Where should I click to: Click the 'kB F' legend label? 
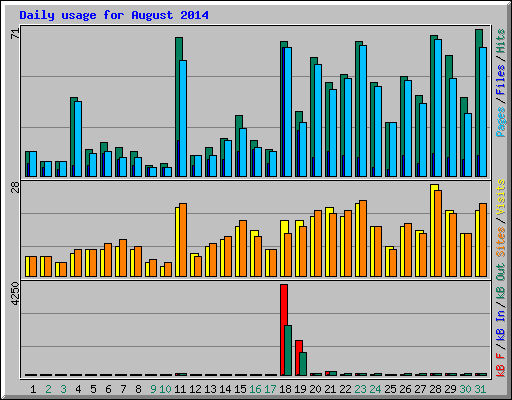tap(501, 365)
